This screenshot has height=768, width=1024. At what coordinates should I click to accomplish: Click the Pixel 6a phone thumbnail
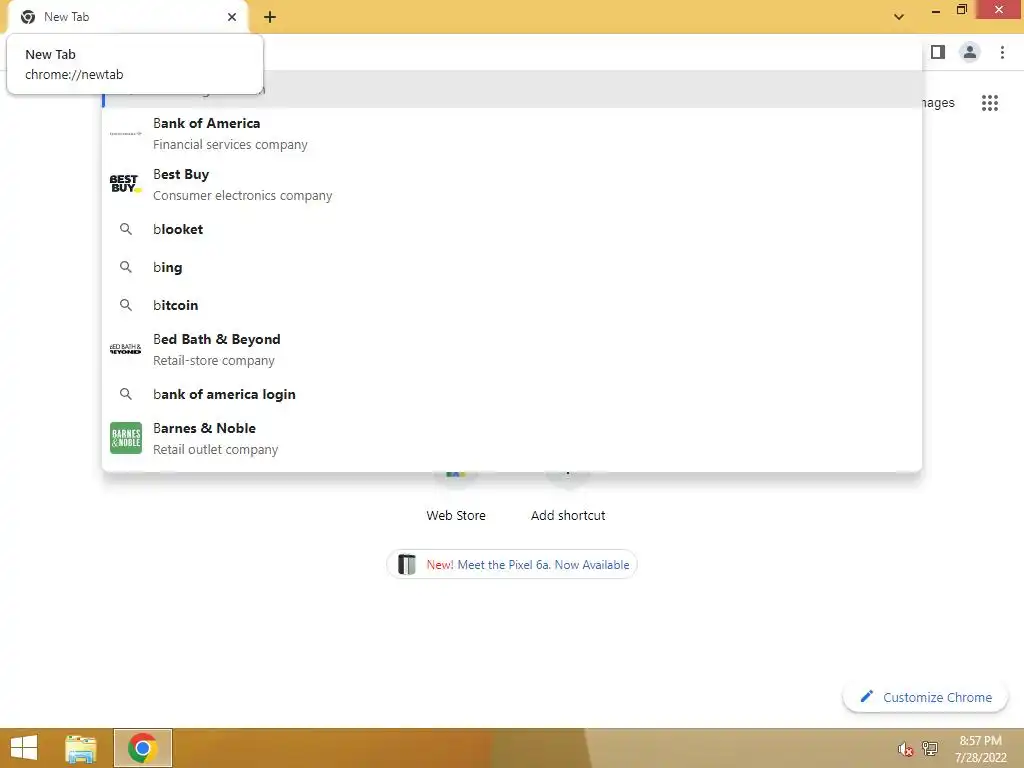pos(407,564)
